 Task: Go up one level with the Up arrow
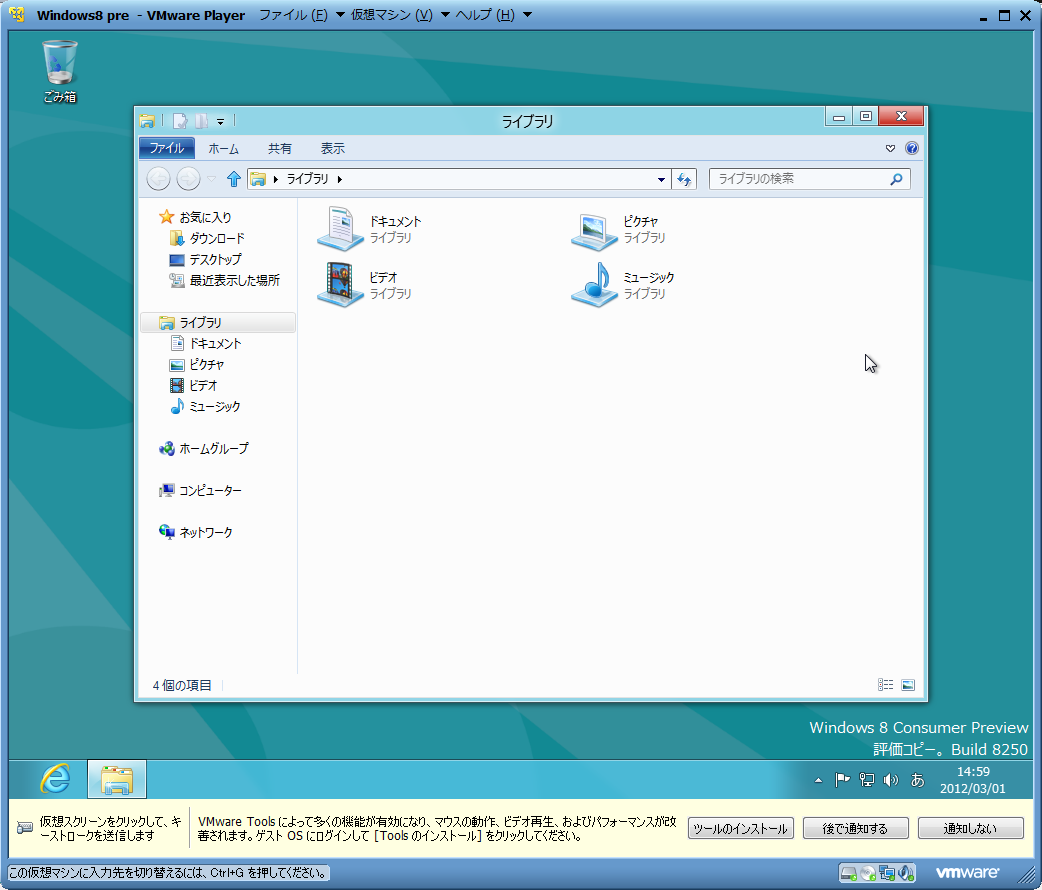click(x=233, y=179)
